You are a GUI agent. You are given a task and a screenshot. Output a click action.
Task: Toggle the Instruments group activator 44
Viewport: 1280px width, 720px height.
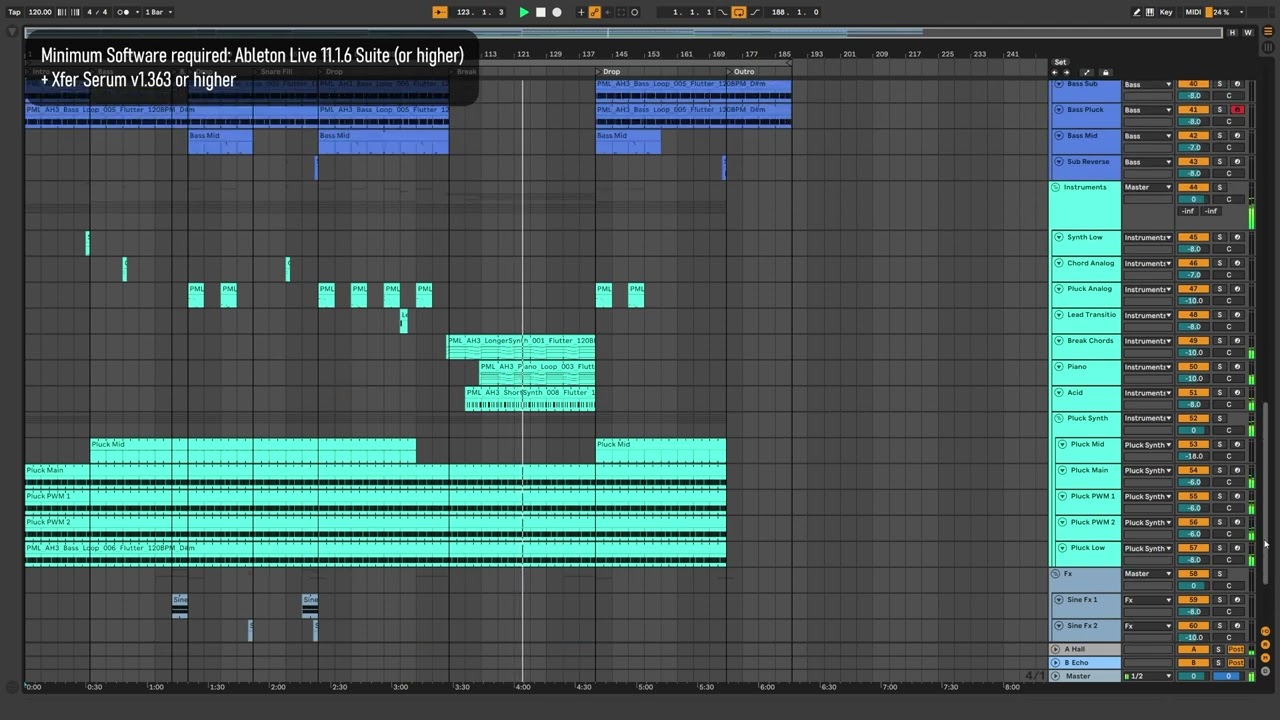point(1193,187)
